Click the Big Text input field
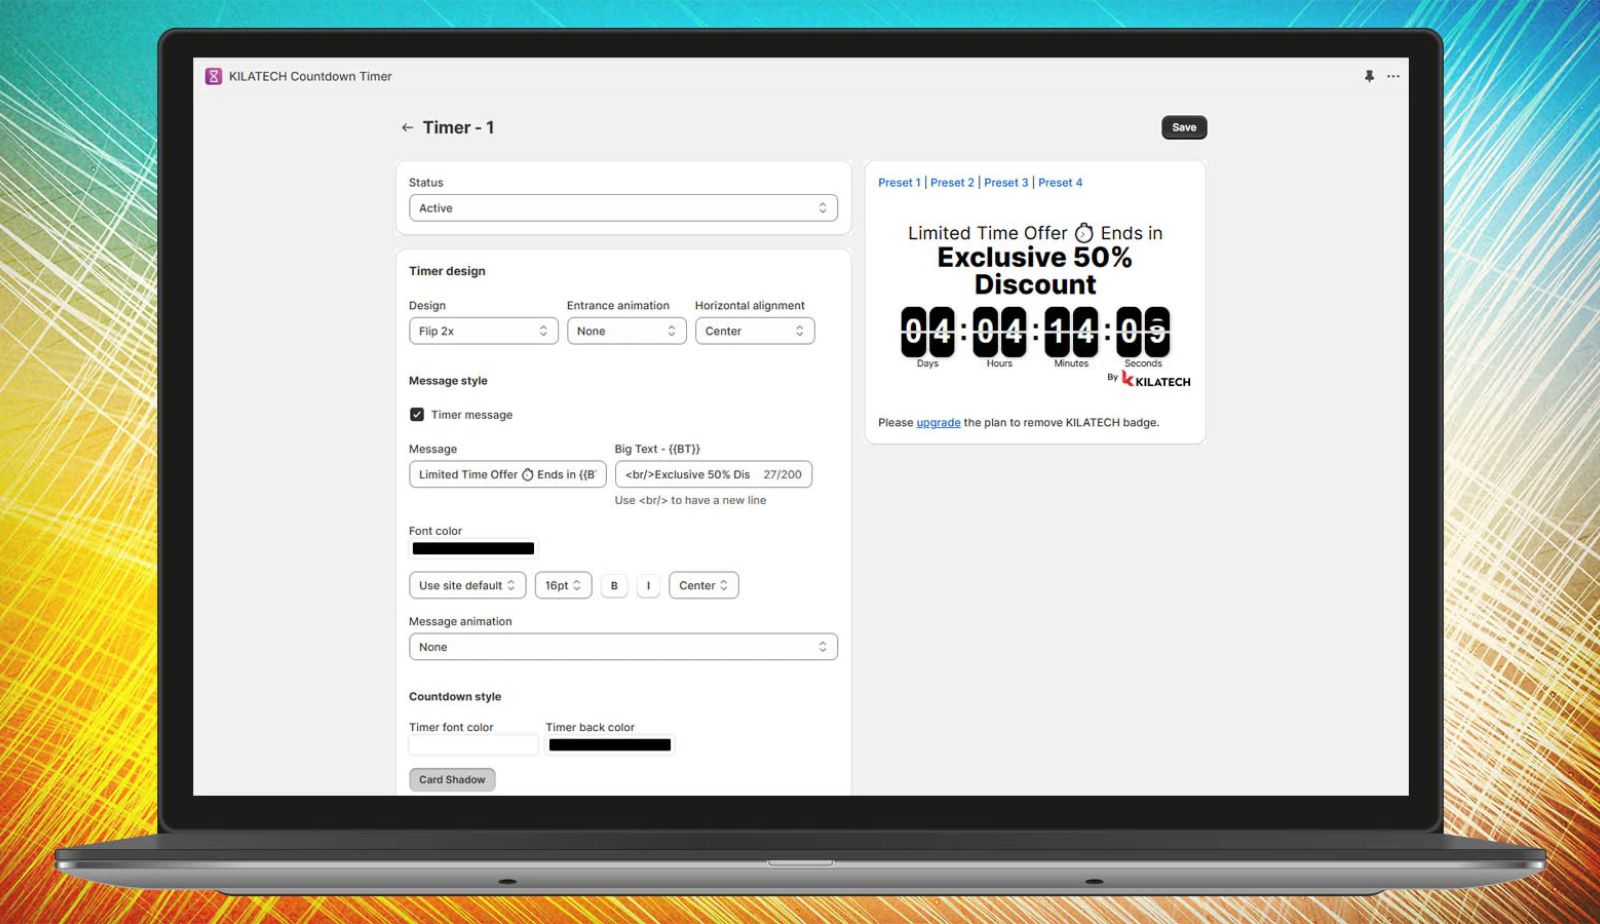Screen dimensions: 1600x924 click(713, 474)
